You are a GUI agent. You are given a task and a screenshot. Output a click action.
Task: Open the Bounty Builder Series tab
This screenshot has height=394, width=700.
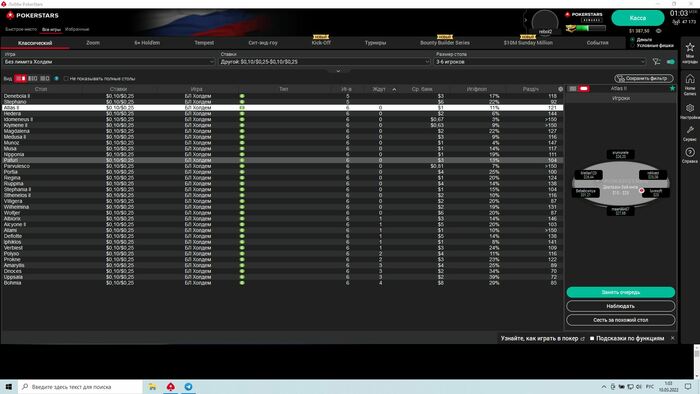click(445, 43)
